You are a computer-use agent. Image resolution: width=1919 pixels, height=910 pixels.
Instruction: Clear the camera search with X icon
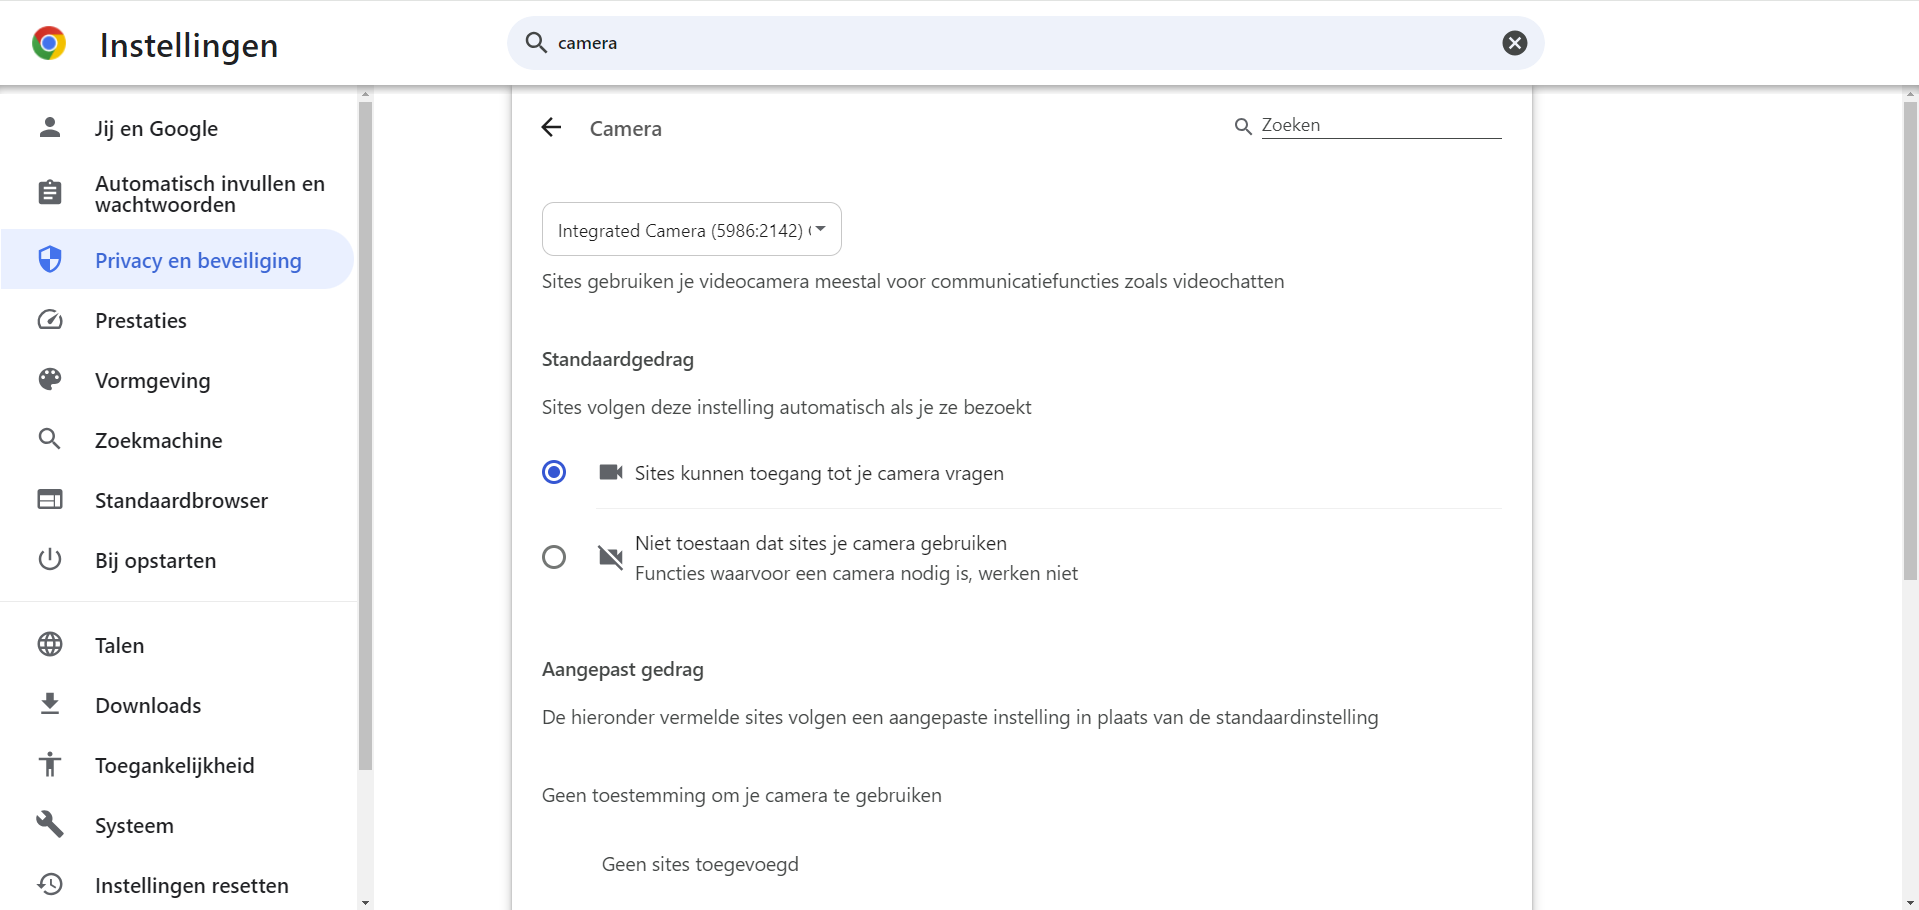1514,43
